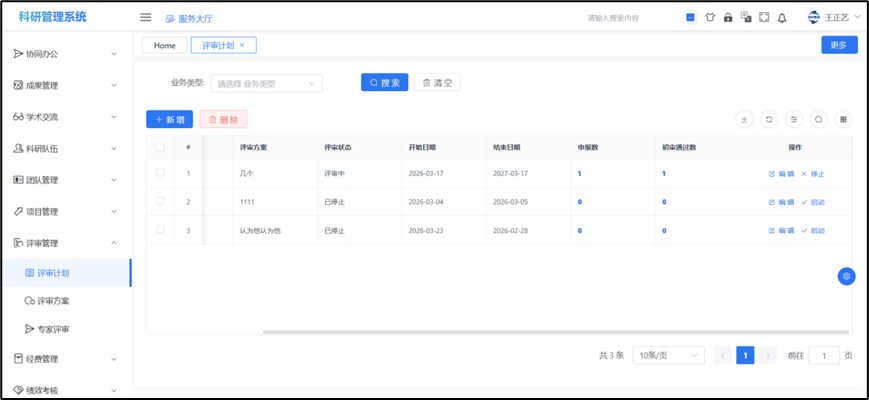Select the checkbox for row 3

(x=160, y=230)
